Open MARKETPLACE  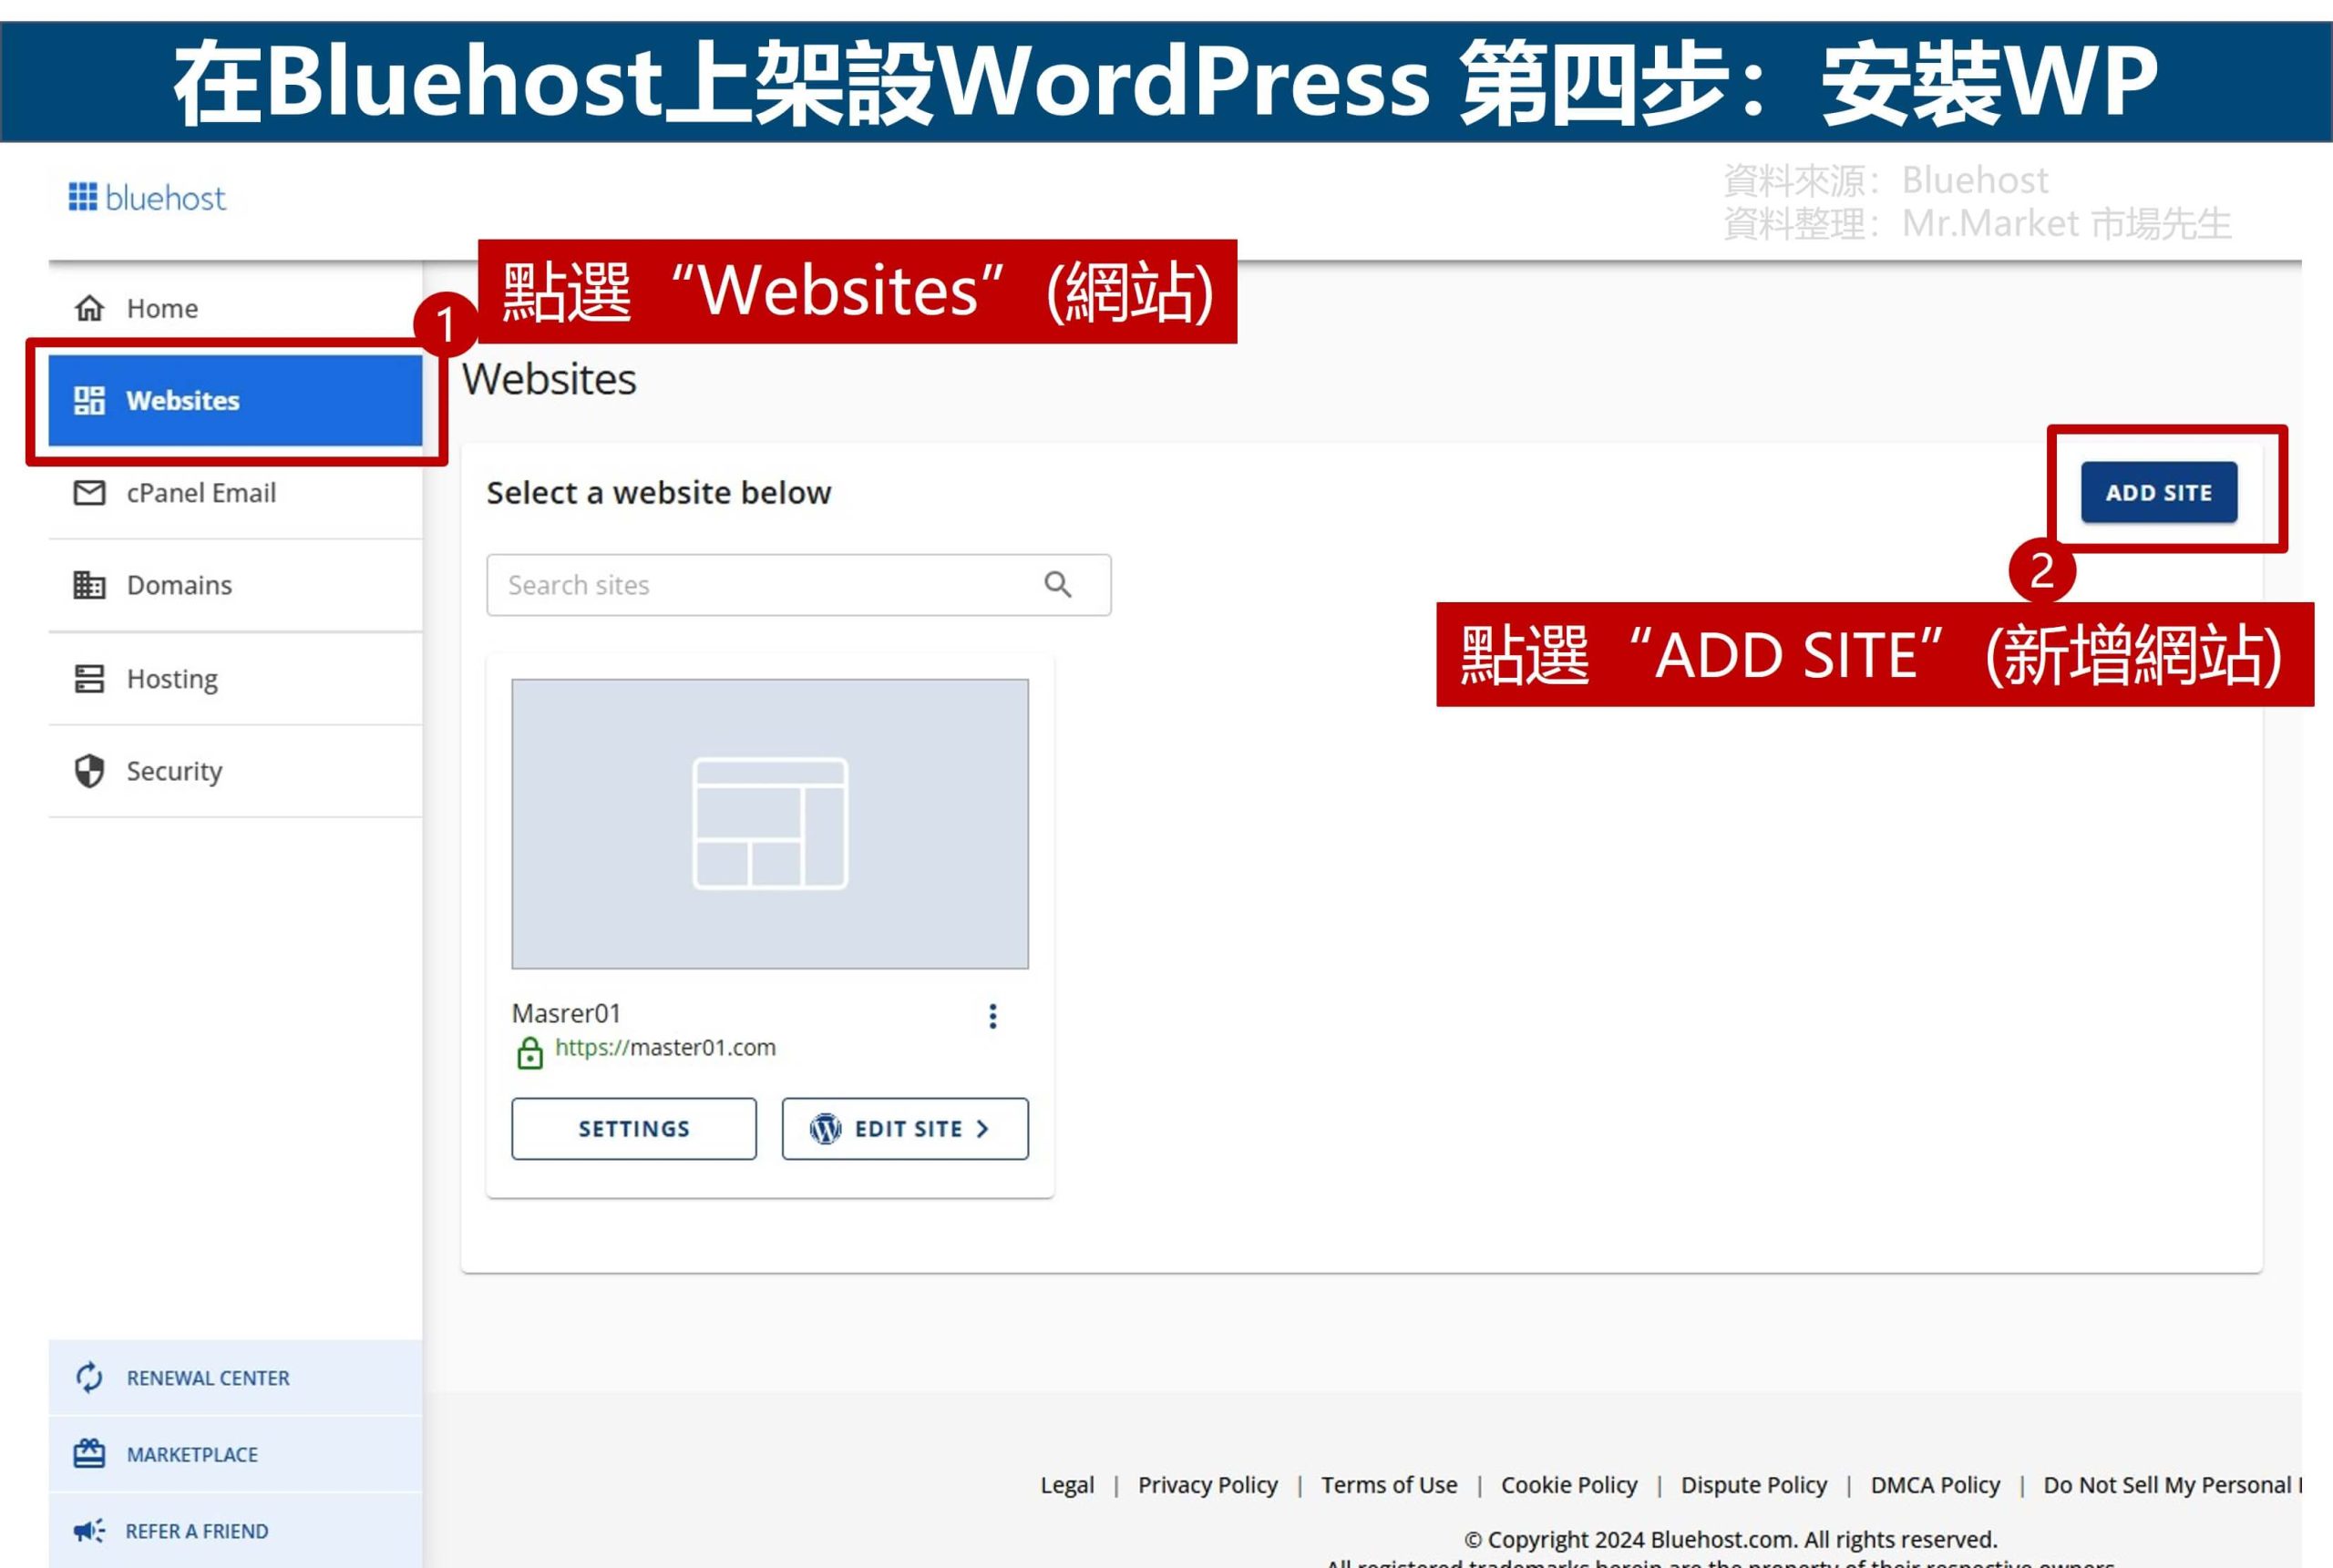[x=235, y=1454]
